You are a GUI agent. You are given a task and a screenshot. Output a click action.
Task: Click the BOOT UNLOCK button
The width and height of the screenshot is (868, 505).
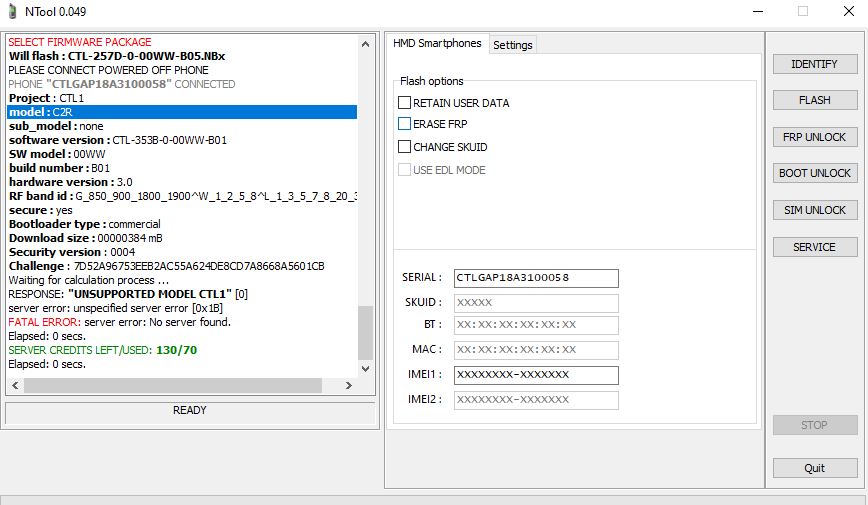point(815,173)
